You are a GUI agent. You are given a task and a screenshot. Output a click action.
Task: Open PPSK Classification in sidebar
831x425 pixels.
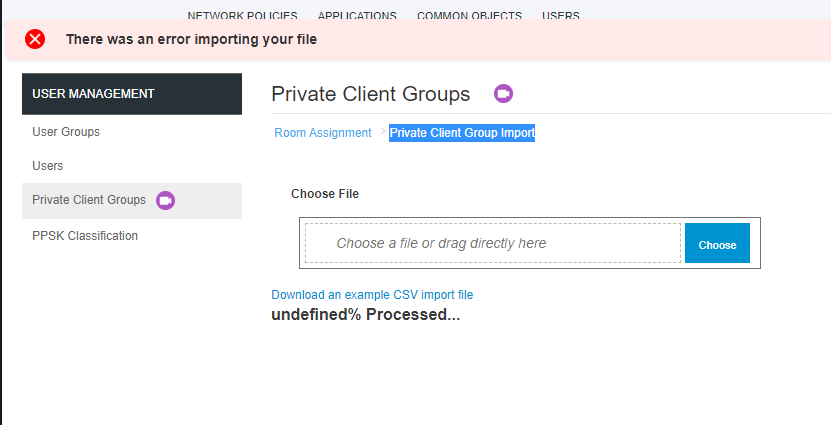(x=85, y=236)
